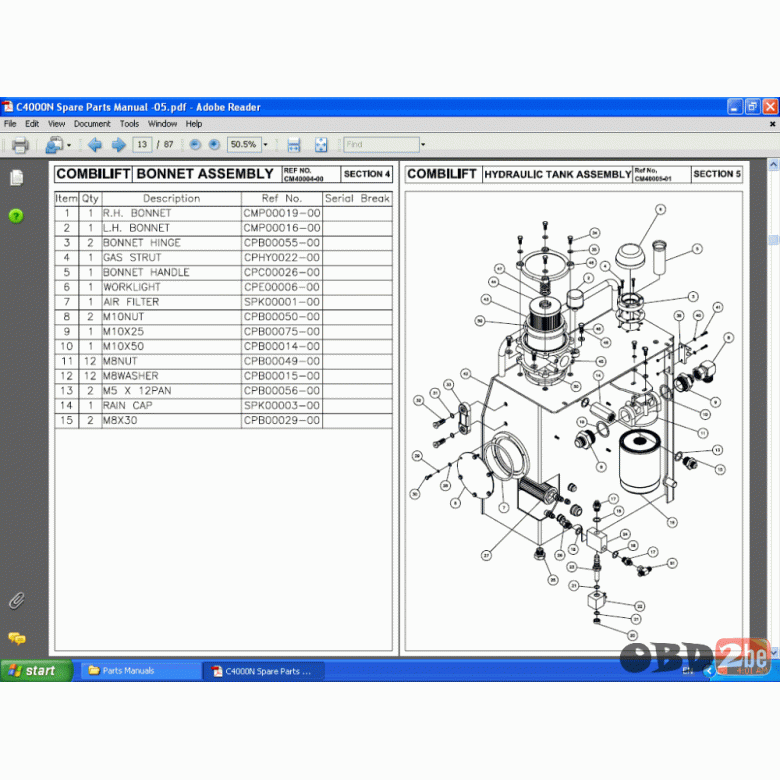Close the document with menu bar X
The width and height of the screenshot is (780, 780).
773,124
